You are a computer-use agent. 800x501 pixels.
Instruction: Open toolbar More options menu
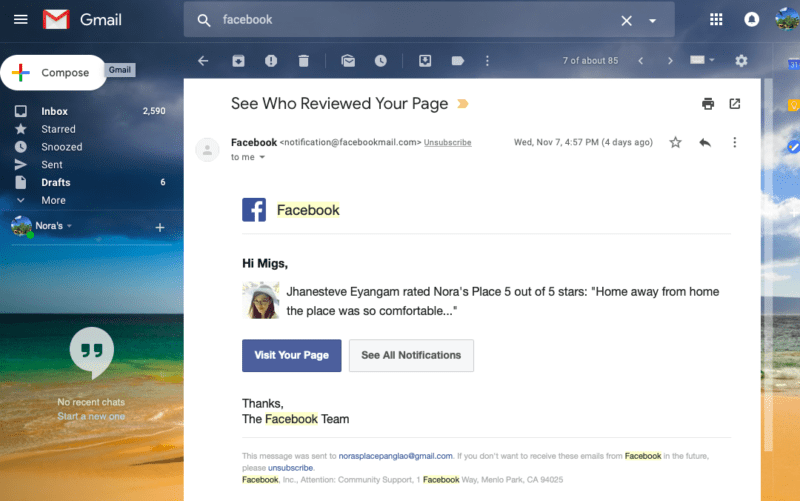(487, 61)
